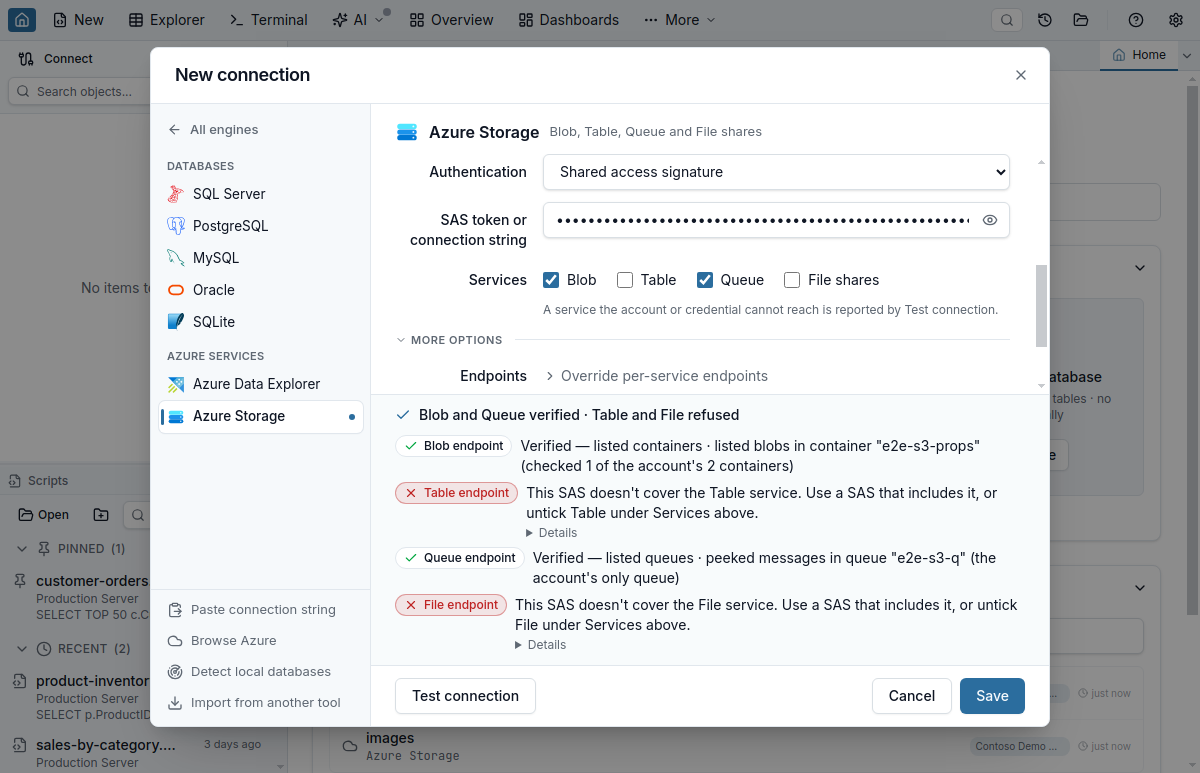The image size is (1200, 773).
Task: Save the new connection
Action: tap(992, 696)
